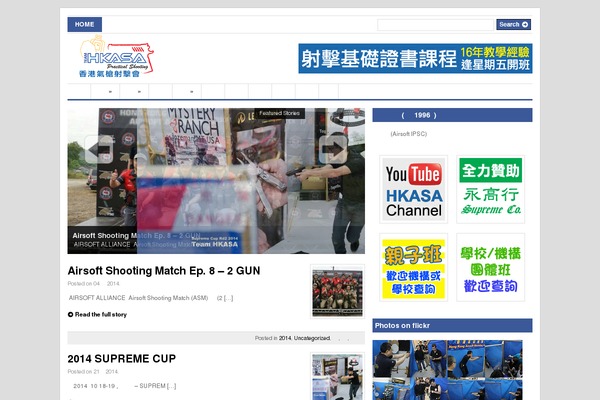Click the (Airsoft IPSC) text
The image size is (600, 400).
(x=409, y=134)
